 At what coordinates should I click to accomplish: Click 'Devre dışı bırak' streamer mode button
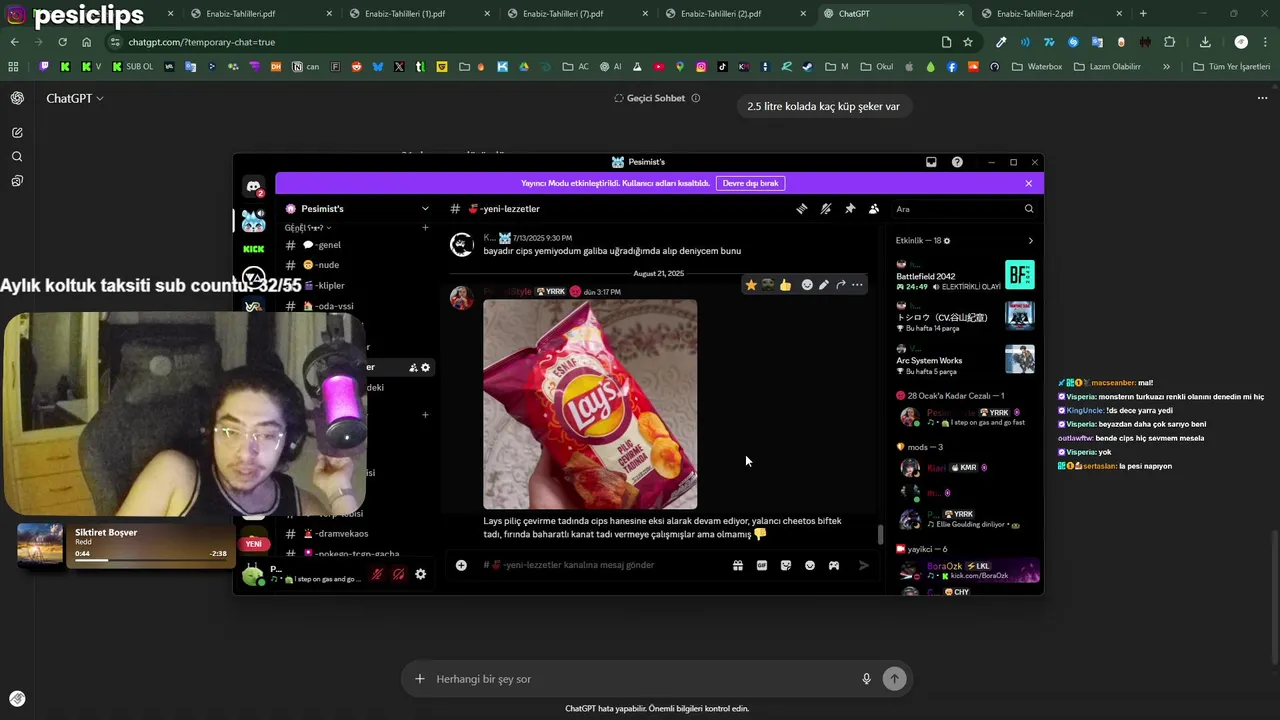point(750,183)
